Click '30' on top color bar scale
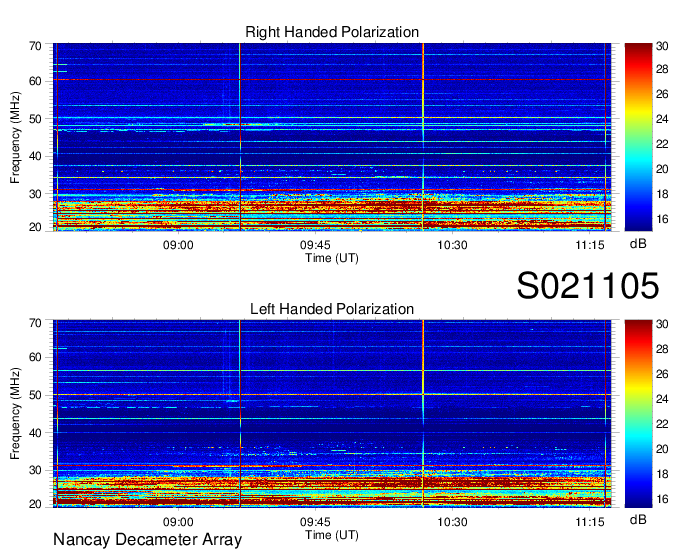 point(662,46)
